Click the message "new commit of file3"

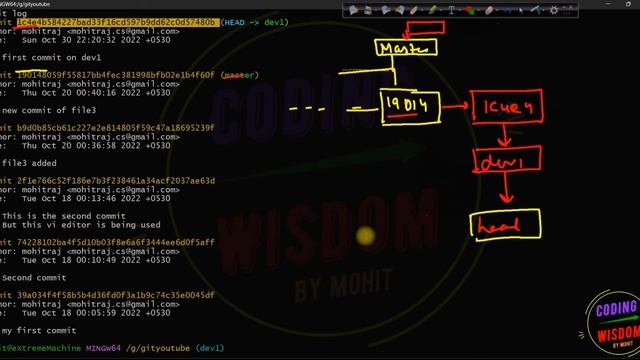pos(49,110)
